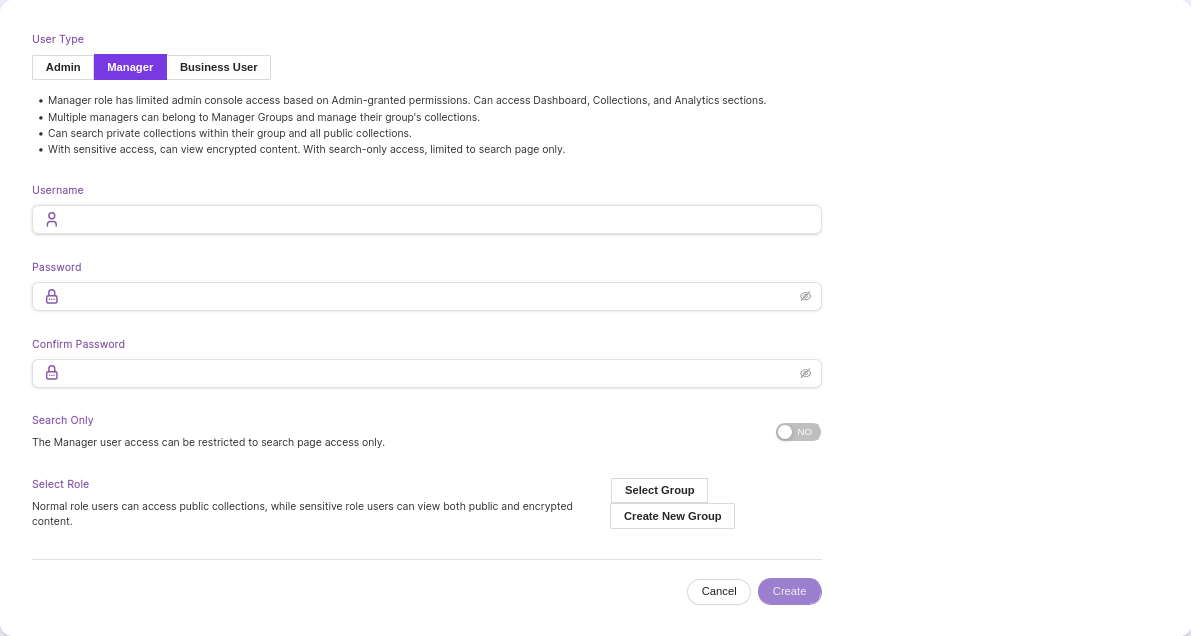Click the user icon in Username field

(x=52, y=220)
